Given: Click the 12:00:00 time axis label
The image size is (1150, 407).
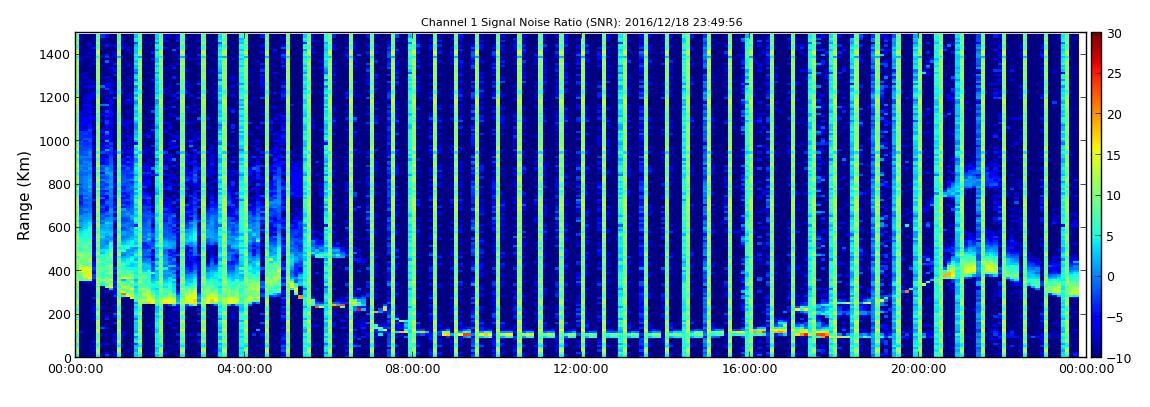Looking at the screenshot, I should 580,370.
